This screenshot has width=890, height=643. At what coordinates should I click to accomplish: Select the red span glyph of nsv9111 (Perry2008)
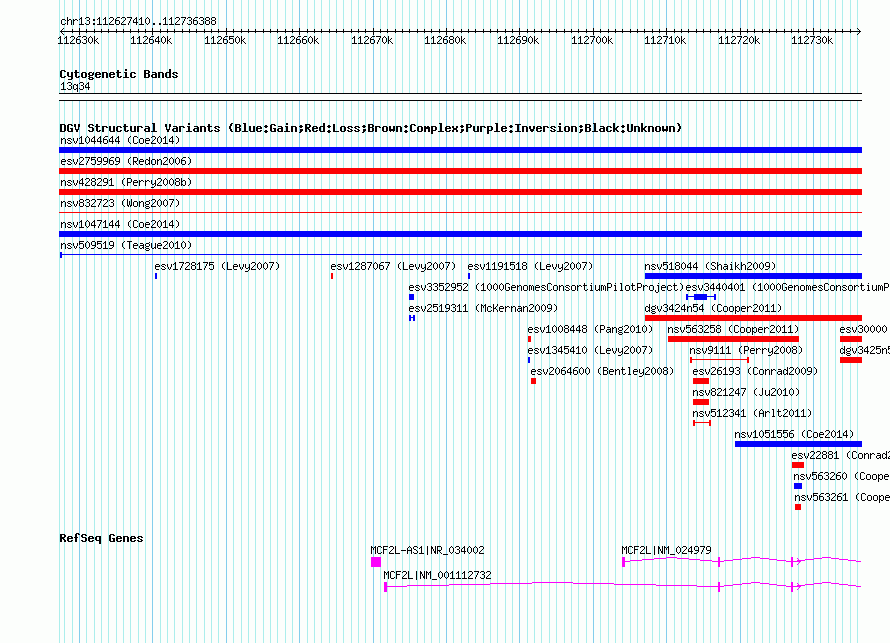(x=720, y=360)
